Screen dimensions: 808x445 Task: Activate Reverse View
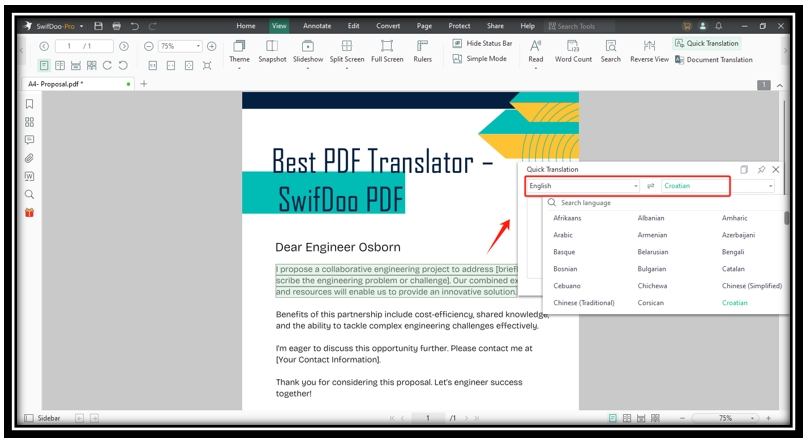click(x=649, y=52)
